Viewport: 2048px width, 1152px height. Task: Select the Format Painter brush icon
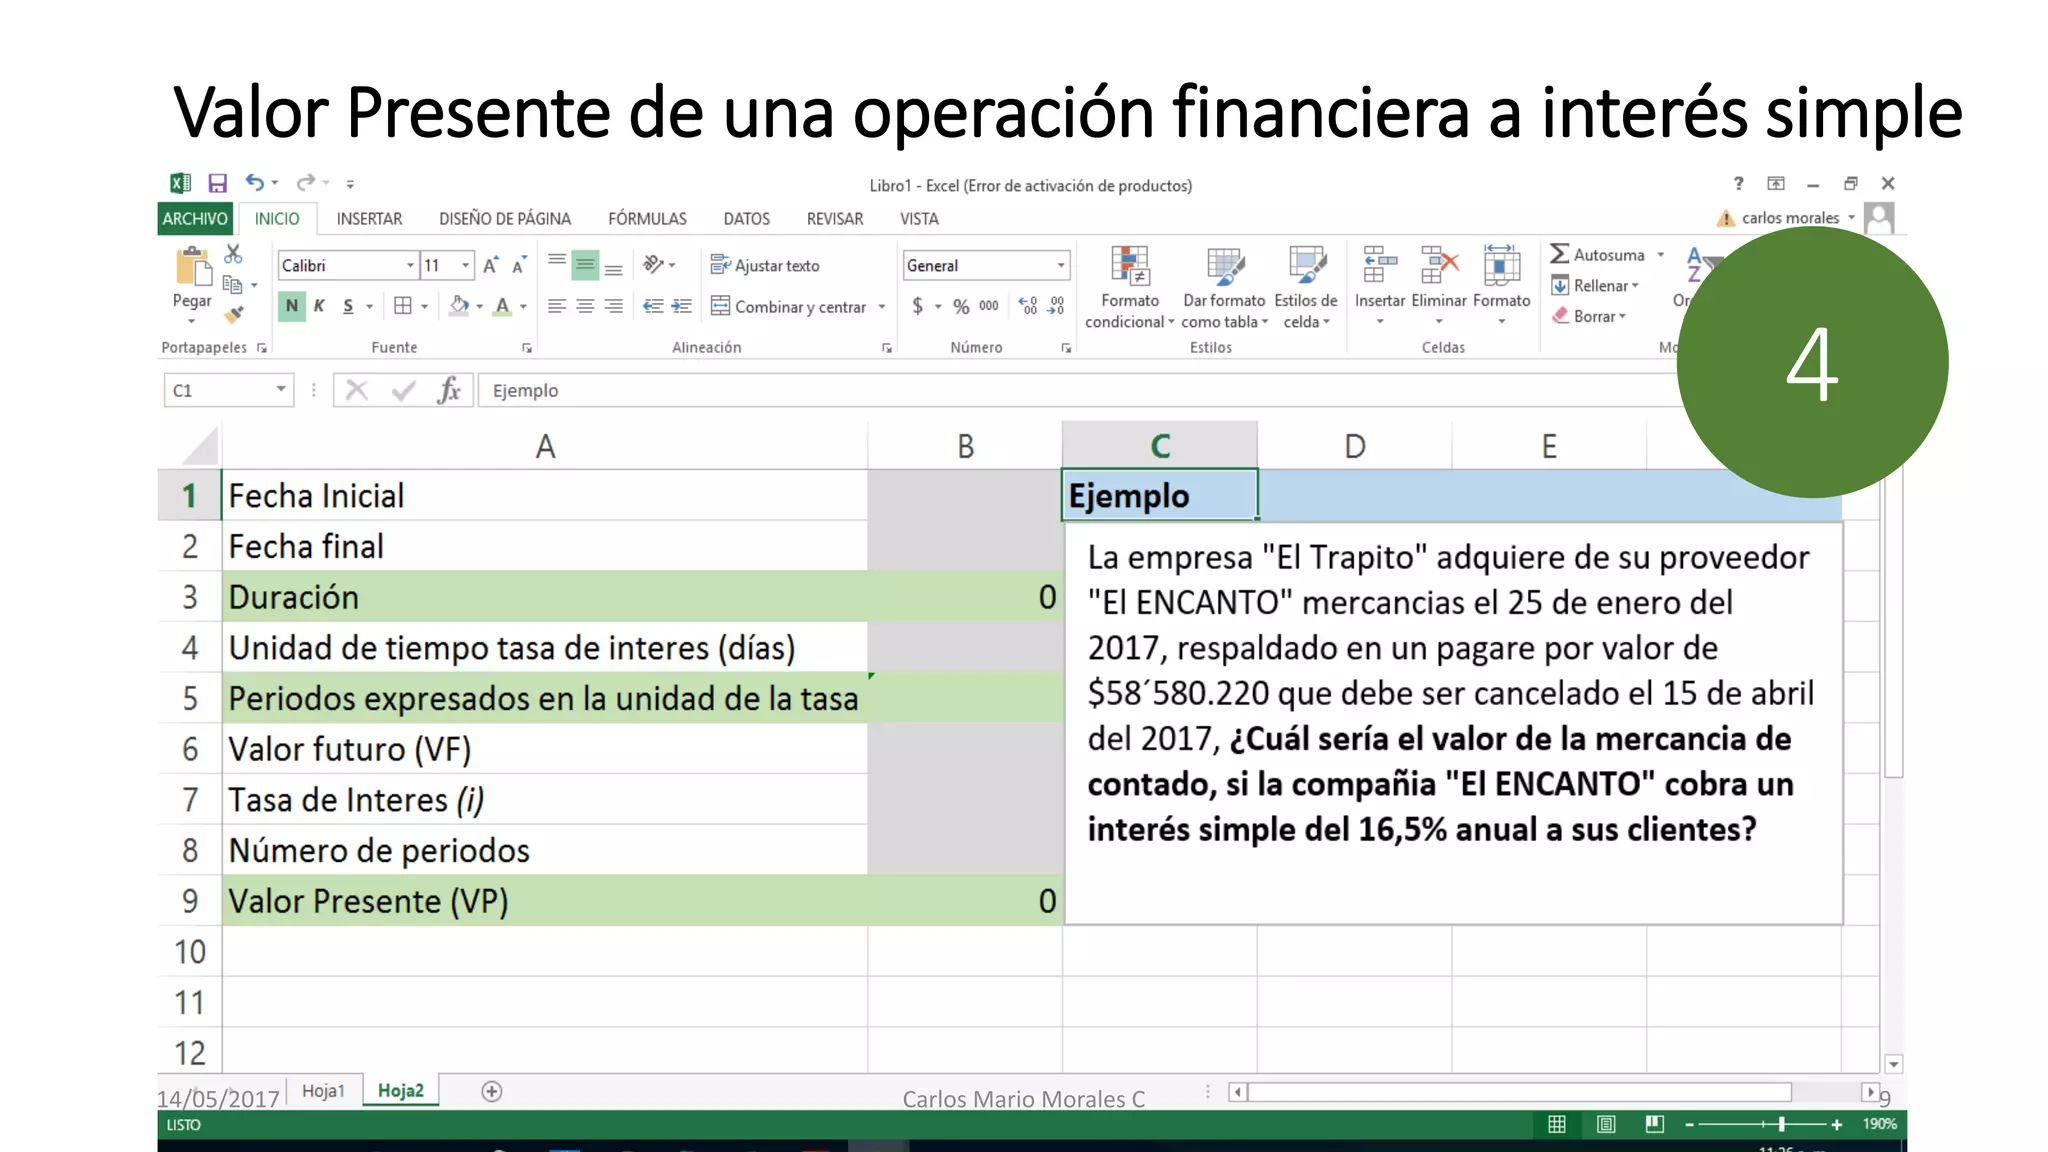233,314
